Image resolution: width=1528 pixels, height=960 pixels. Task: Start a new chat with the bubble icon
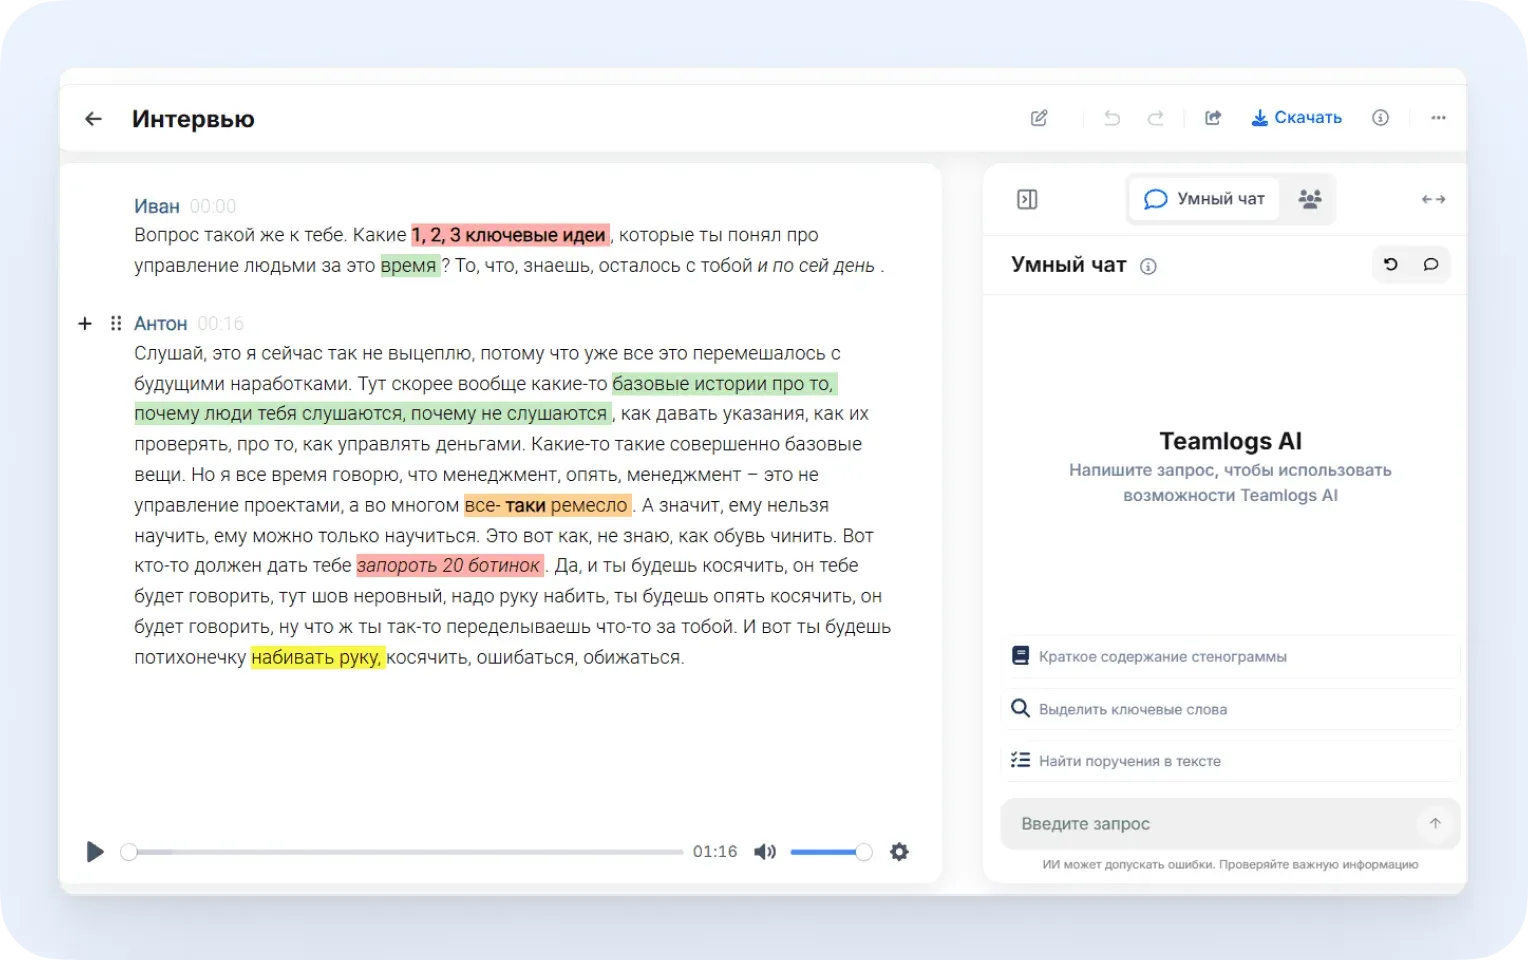click(x=1431, y=265)
